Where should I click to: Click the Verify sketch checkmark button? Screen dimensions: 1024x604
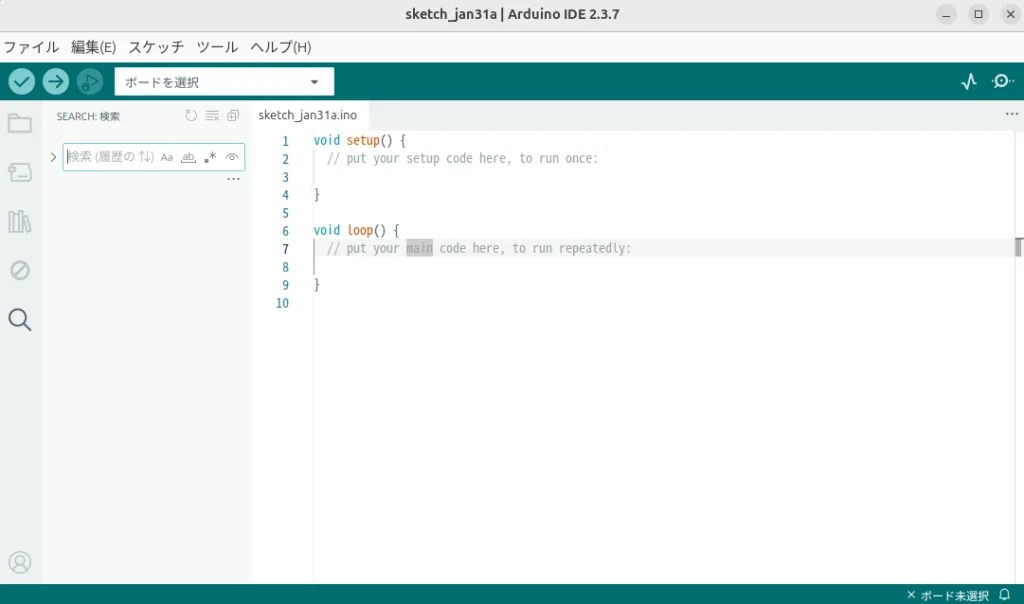click(22, 82)
